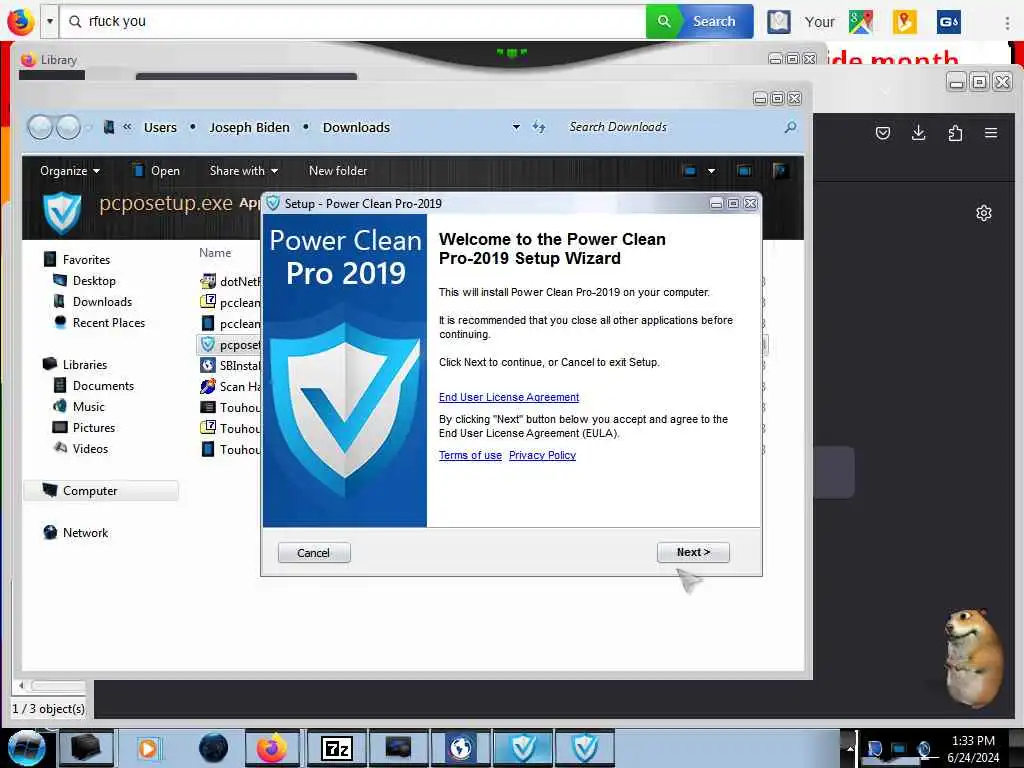This screenshot has height=768, width=1024.
Task: Click the Search Downloads field
Action: point(673,127)
